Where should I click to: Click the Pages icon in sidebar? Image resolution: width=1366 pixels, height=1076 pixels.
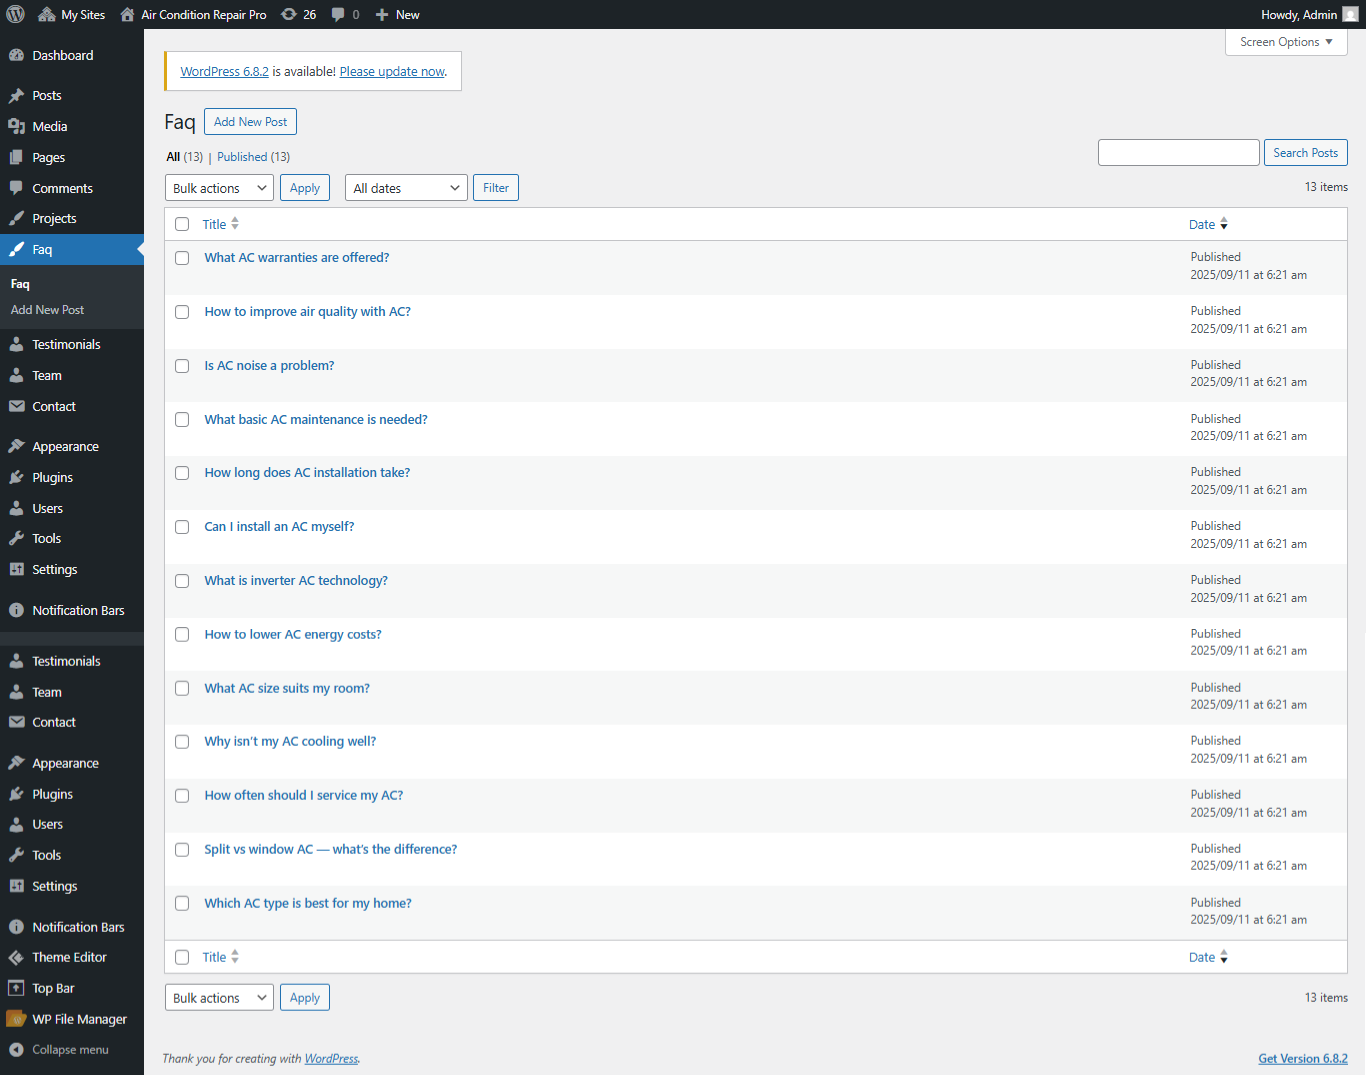(16, 158)
